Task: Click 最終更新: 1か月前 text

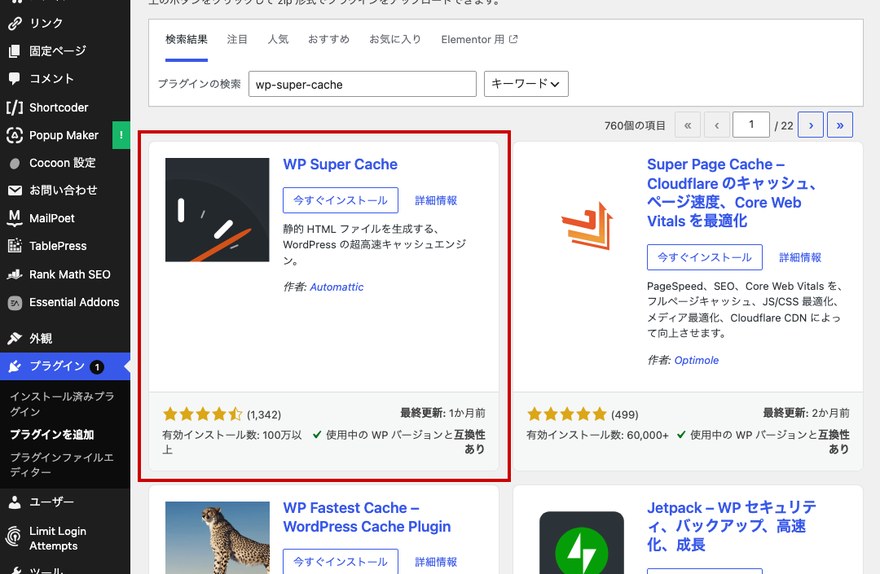Action: point(443,413)
